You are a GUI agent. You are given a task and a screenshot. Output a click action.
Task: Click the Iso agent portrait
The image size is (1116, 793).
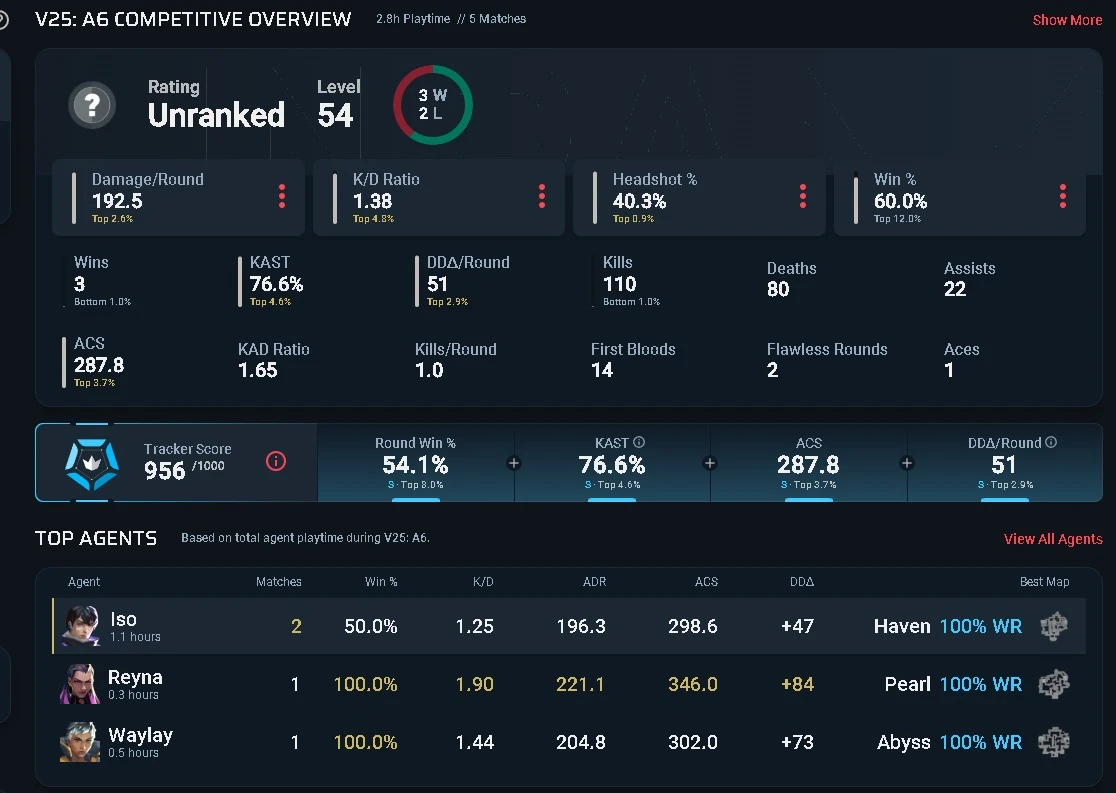click(80, 627)
